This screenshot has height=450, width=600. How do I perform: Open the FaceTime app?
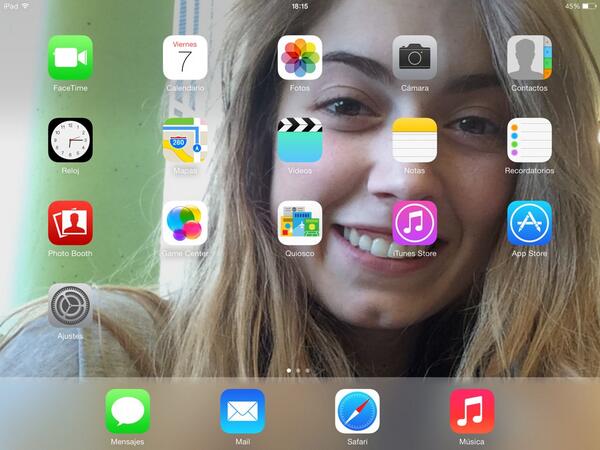tap(70, 57)
